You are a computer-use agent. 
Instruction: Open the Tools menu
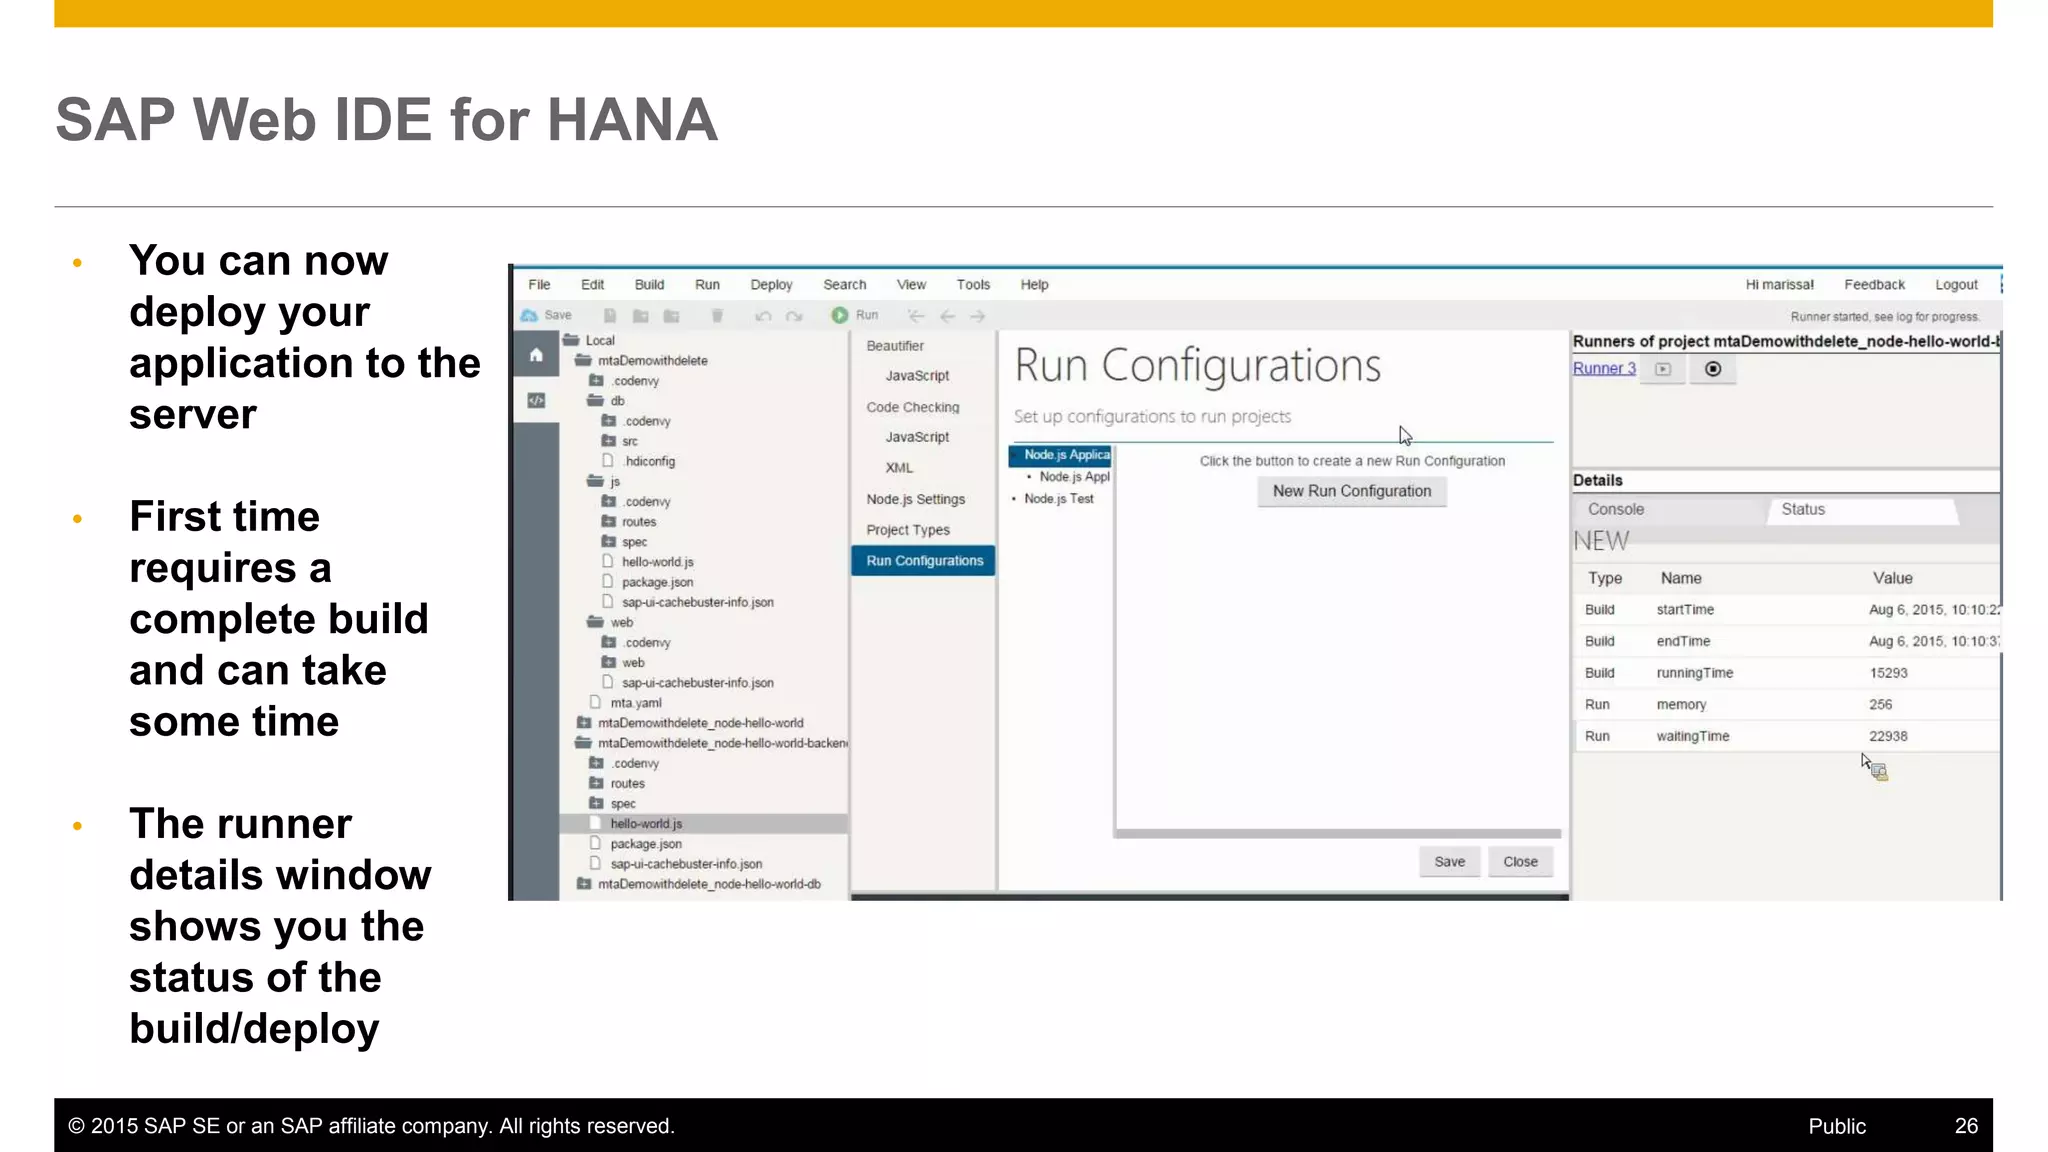[x=973, y=285]
